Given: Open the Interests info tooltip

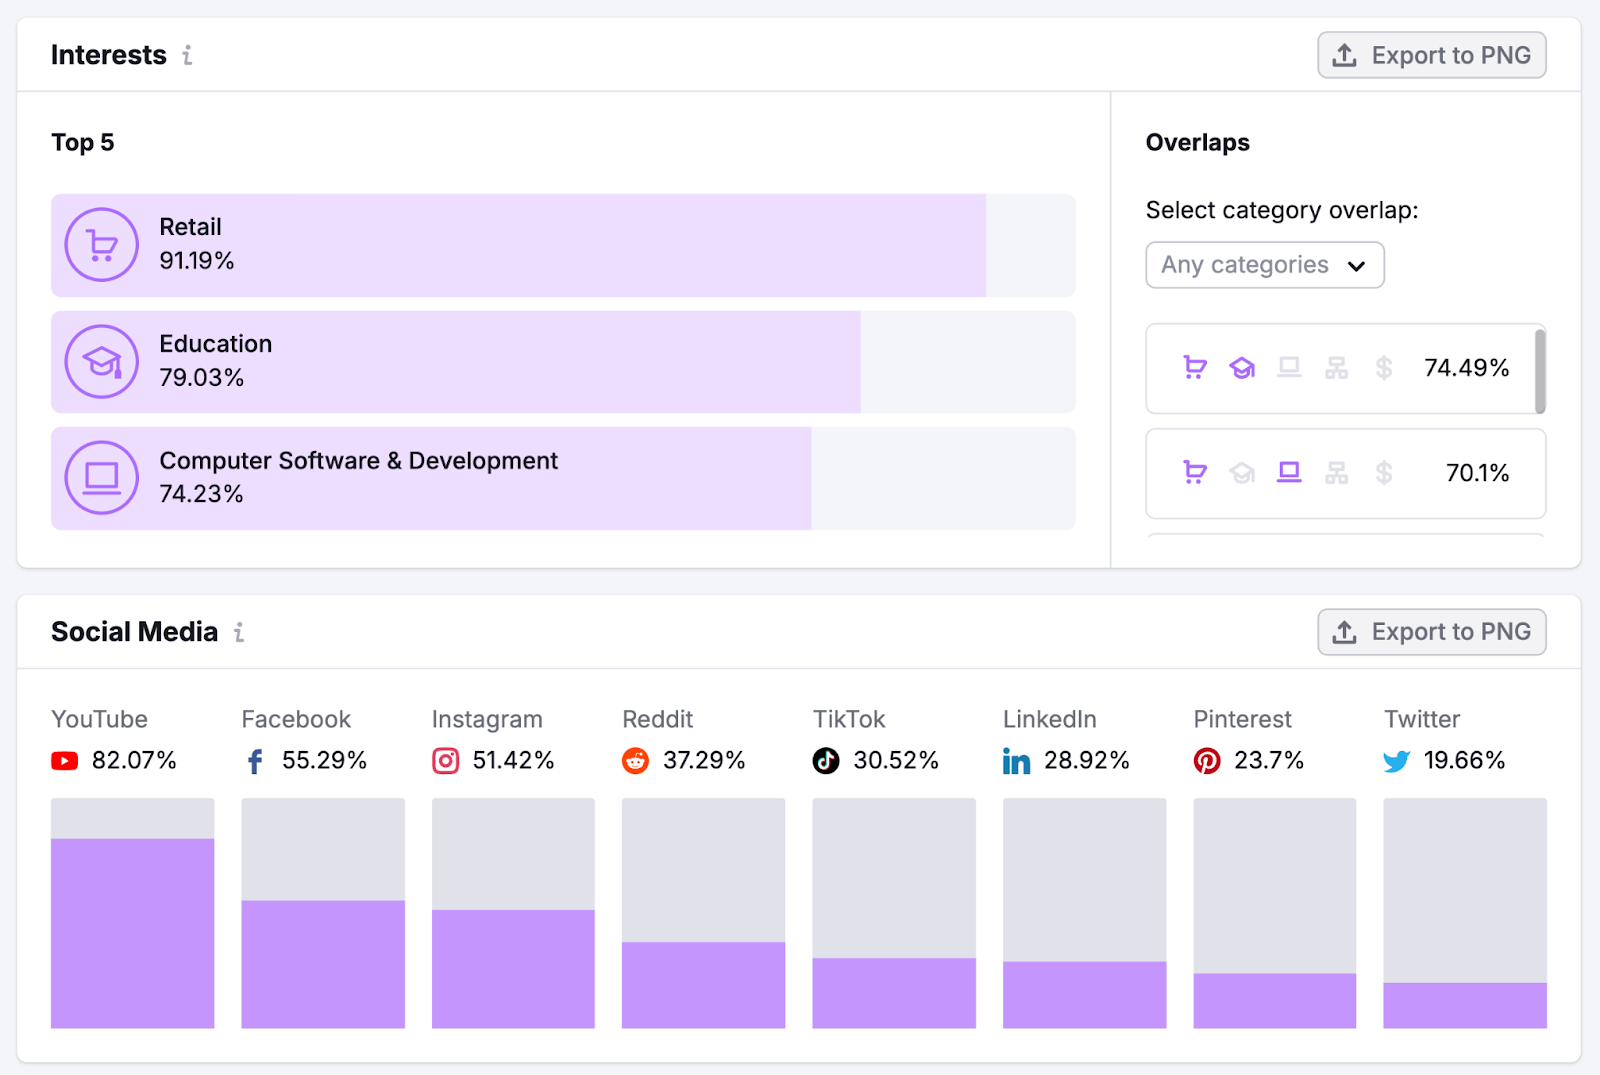Looking at the screenshot, I should point(187,57).
